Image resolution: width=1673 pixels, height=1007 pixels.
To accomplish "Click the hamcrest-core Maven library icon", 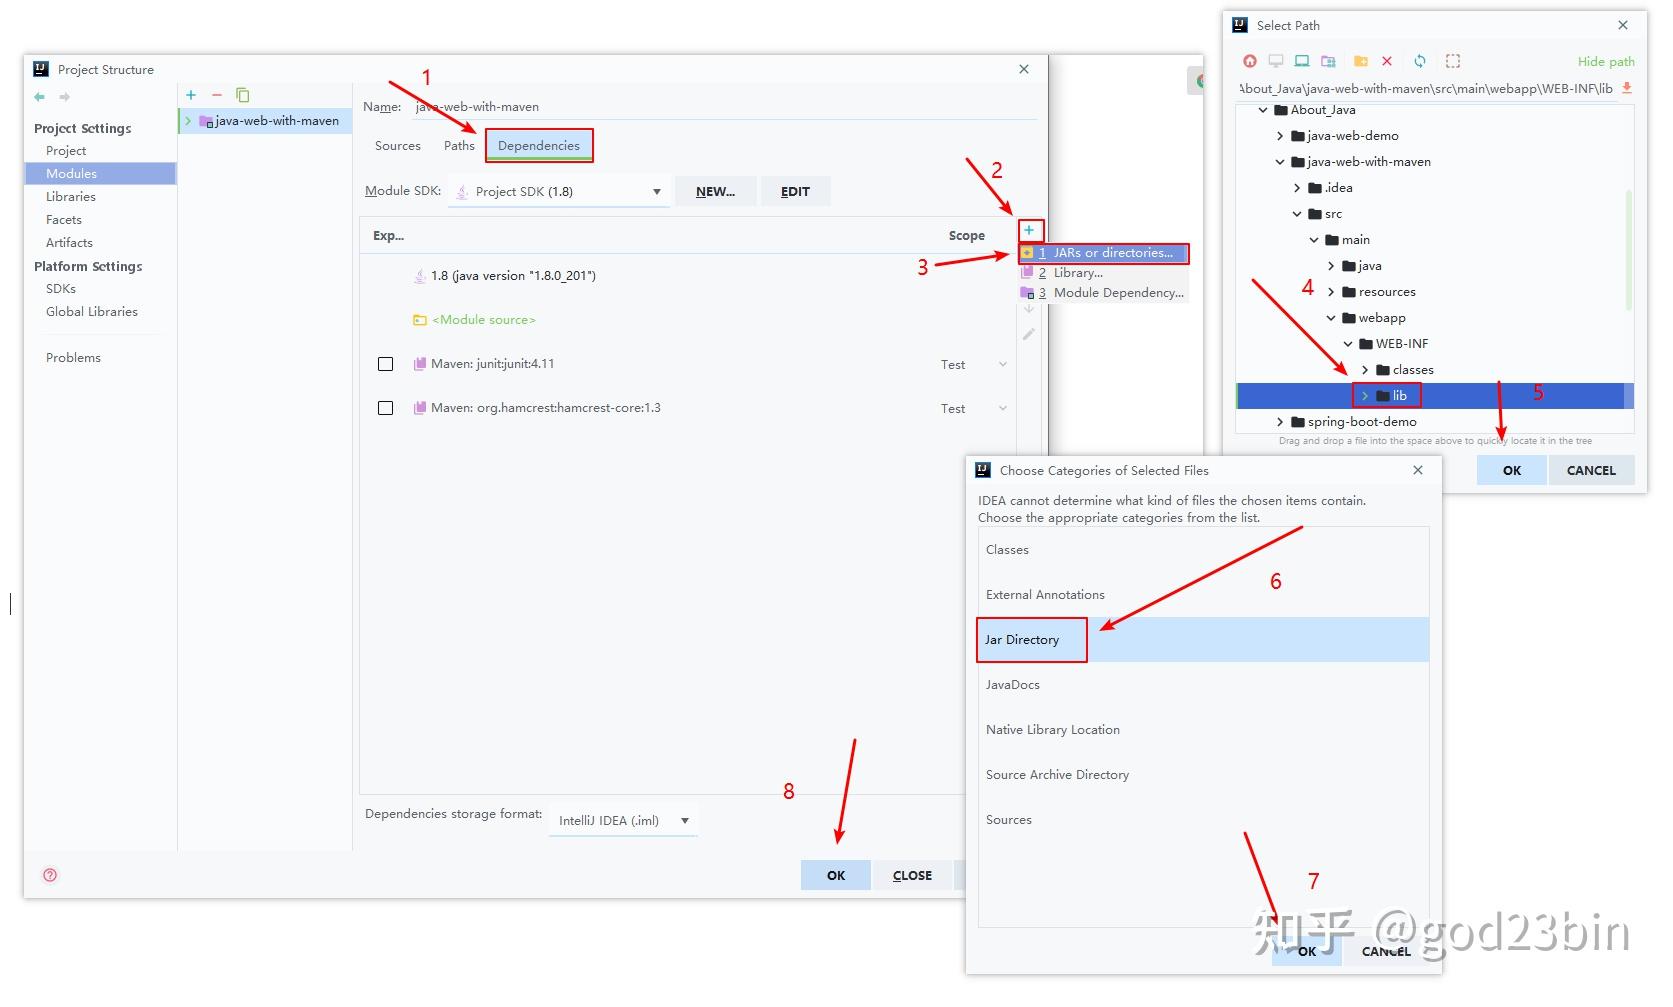I will click(420, 408).
